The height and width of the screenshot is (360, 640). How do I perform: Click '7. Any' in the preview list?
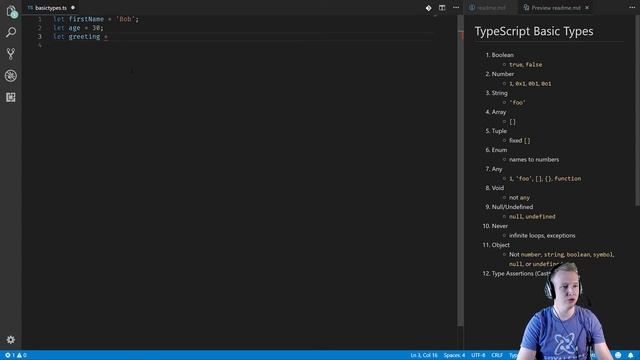[493, 169]
